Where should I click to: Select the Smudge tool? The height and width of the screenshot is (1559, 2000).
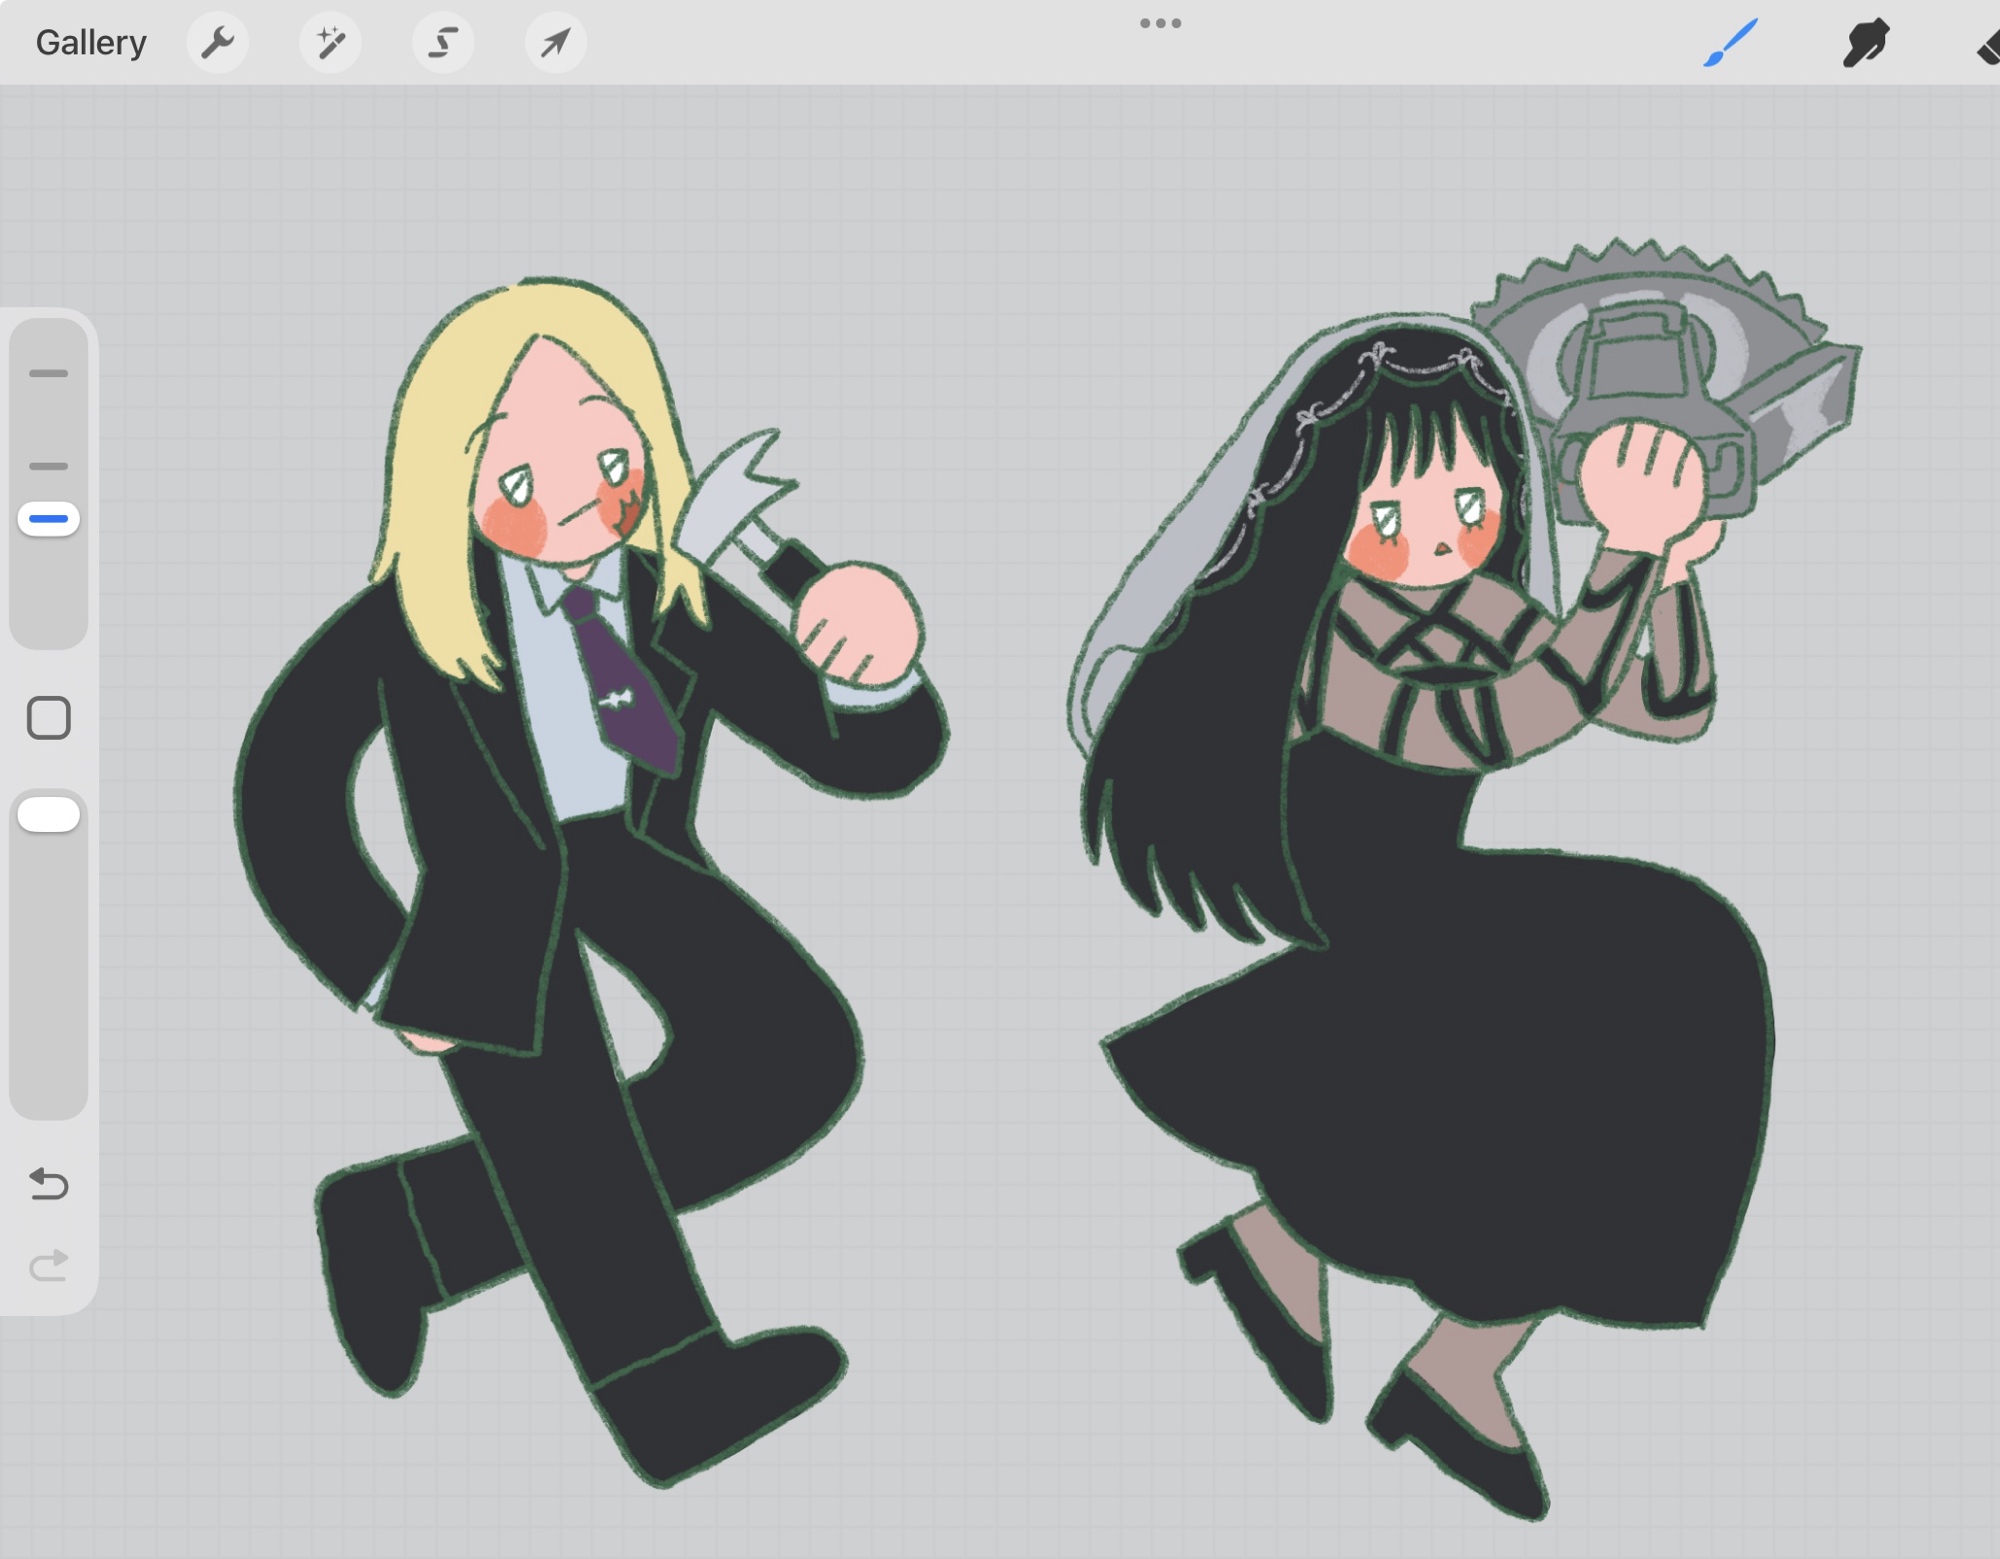[1865, 43]
